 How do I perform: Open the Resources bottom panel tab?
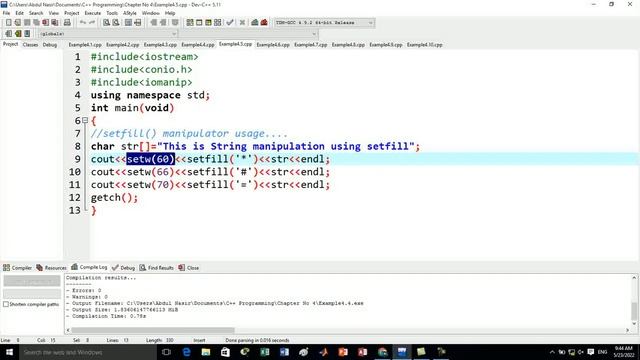pos(51,268)
